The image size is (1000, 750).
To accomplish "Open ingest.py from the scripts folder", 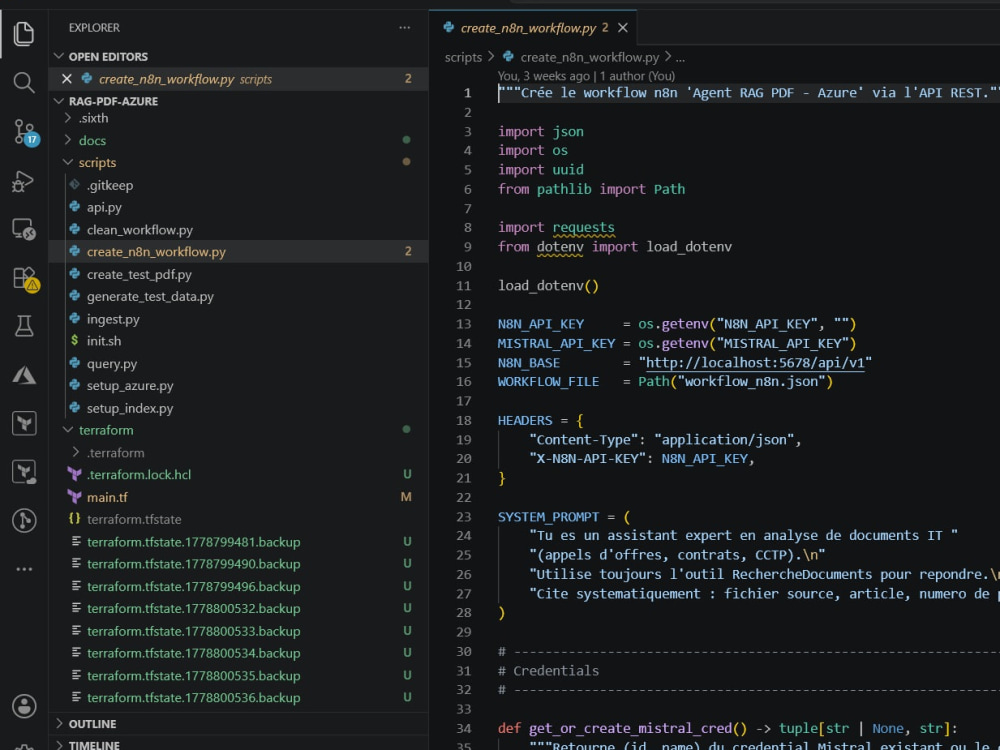I will pyautogui.click(x=113, y=319).
